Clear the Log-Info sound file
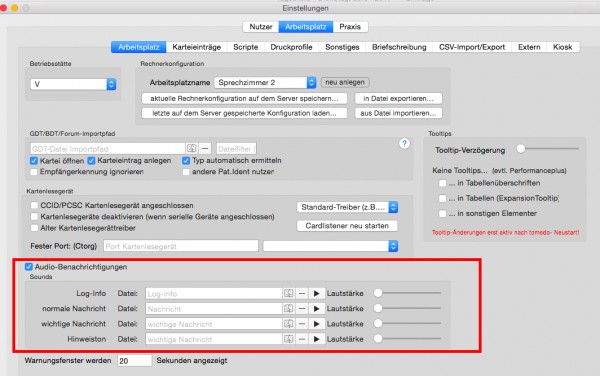600x376 pixels. [302, 293]
